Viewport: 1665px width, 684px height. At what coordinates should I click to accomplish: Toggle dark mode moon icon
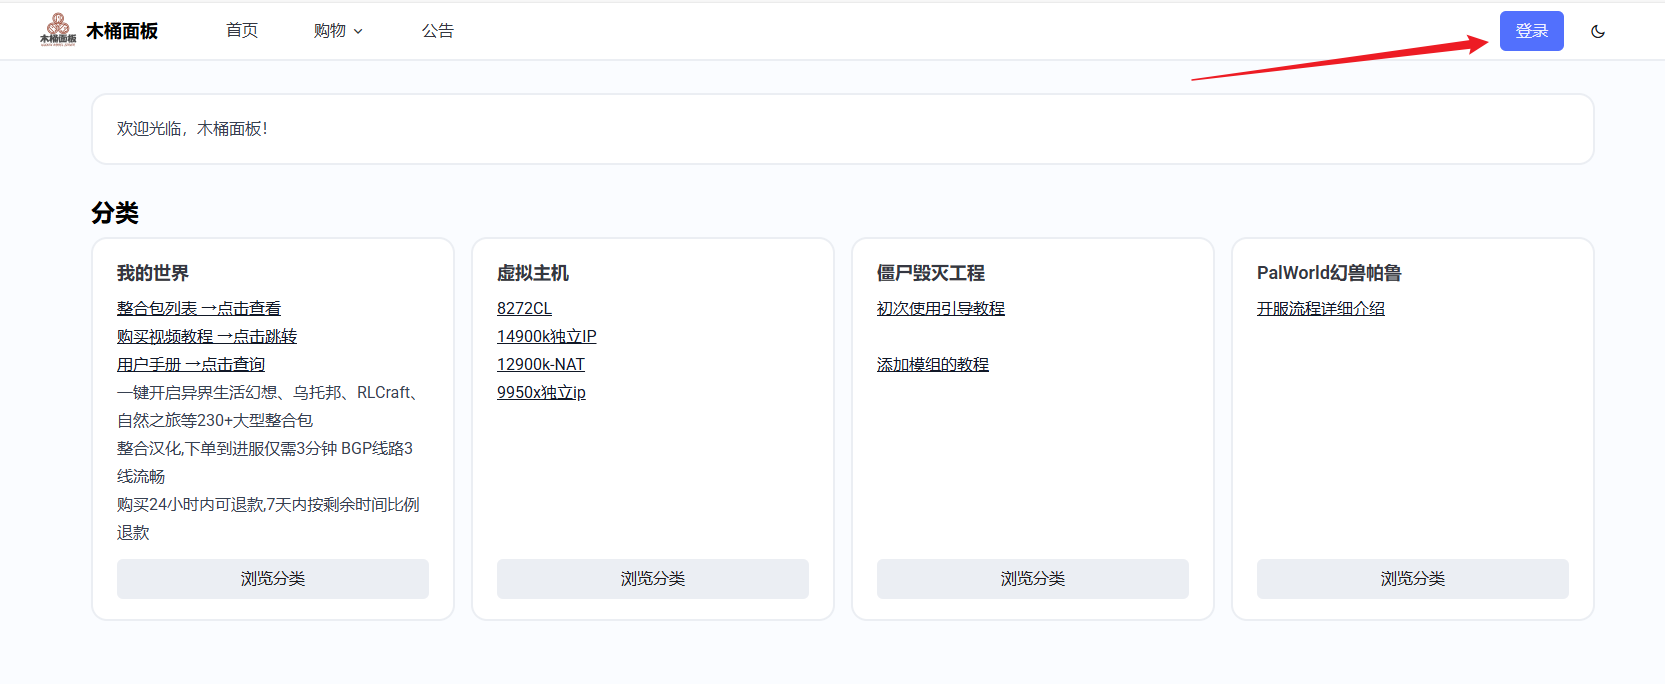(1598, 31)
